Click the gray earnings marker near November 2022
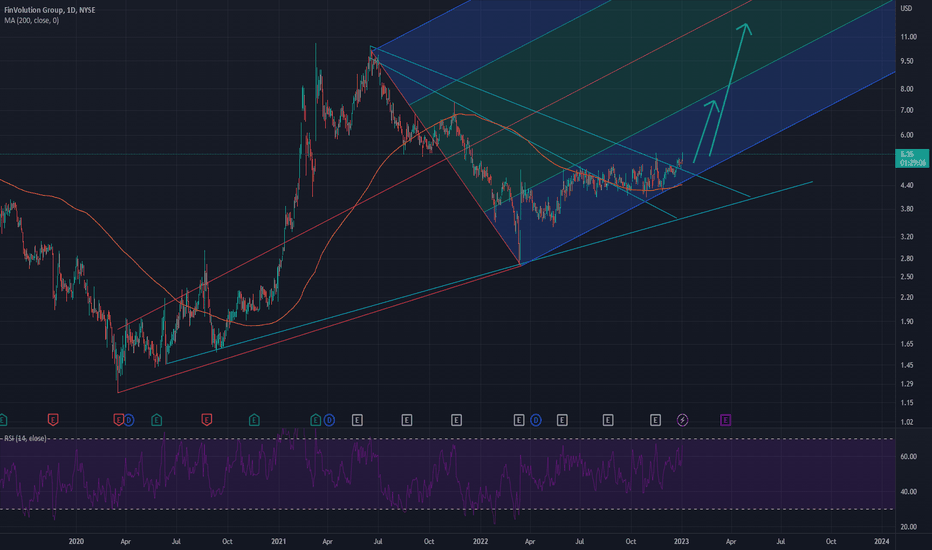This screenshot has height=550, width=932. [655, 420]
